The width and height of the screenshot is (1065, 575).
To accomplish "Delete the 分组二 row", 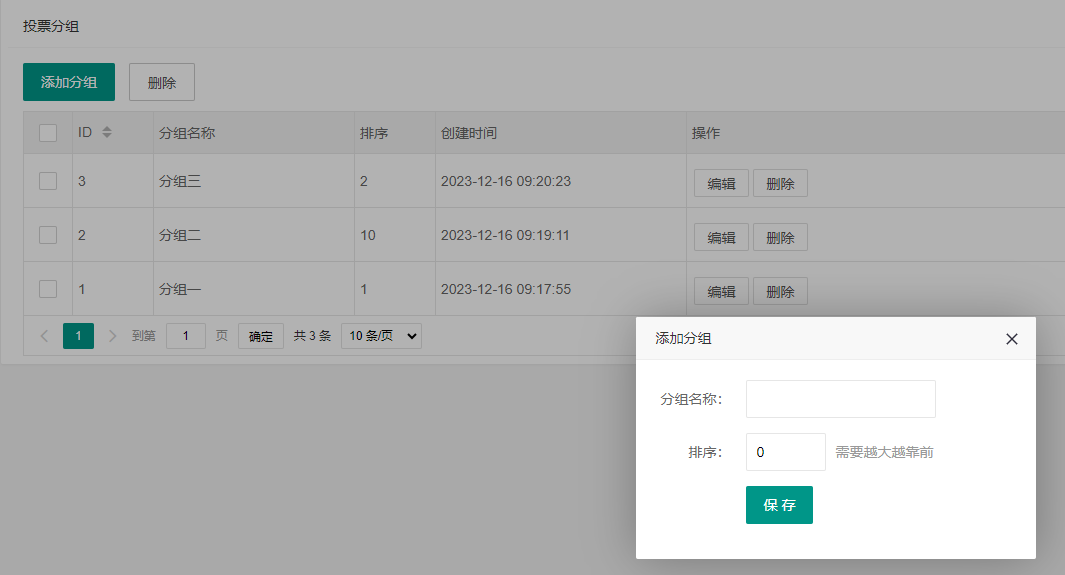I will (x=780, y=237).
